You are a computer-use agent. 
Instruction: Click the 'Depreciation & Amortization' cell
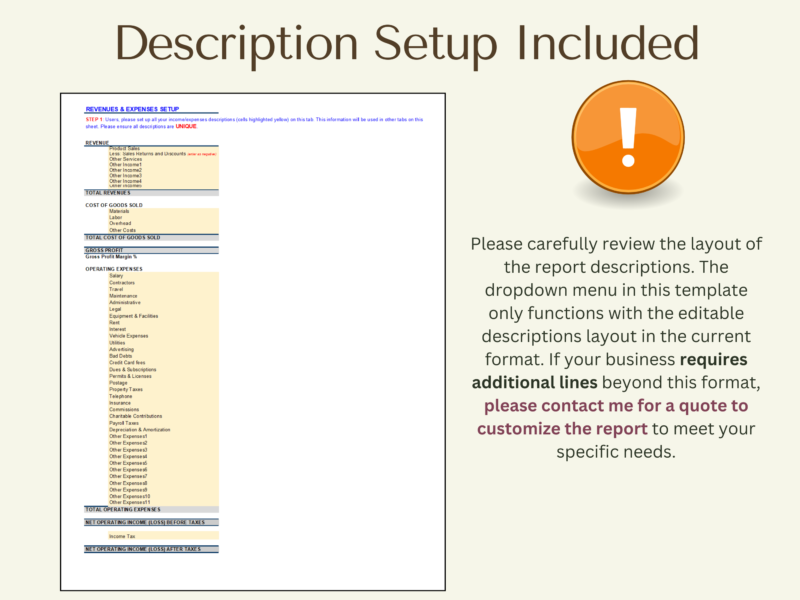[x=163, y=430]
